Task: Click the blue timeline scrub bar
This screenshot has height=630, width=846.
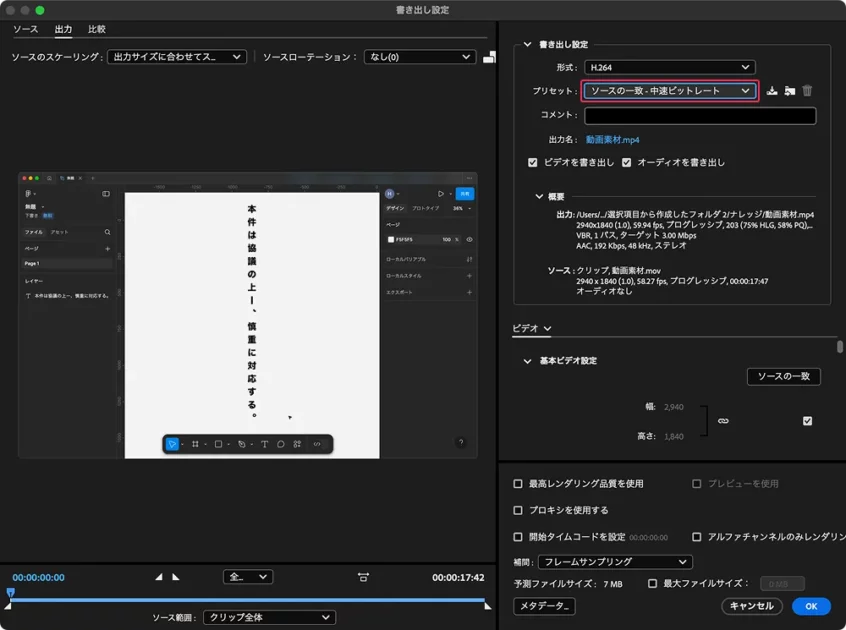Action: click(248, 600)
